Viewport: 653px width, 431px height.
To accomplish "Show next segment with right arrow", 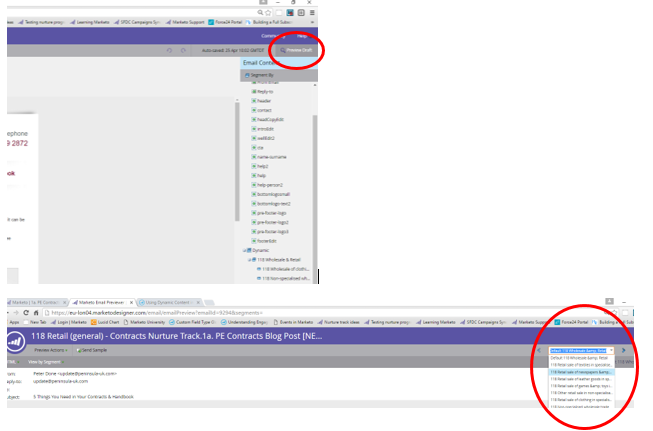I will click(623, 350).
